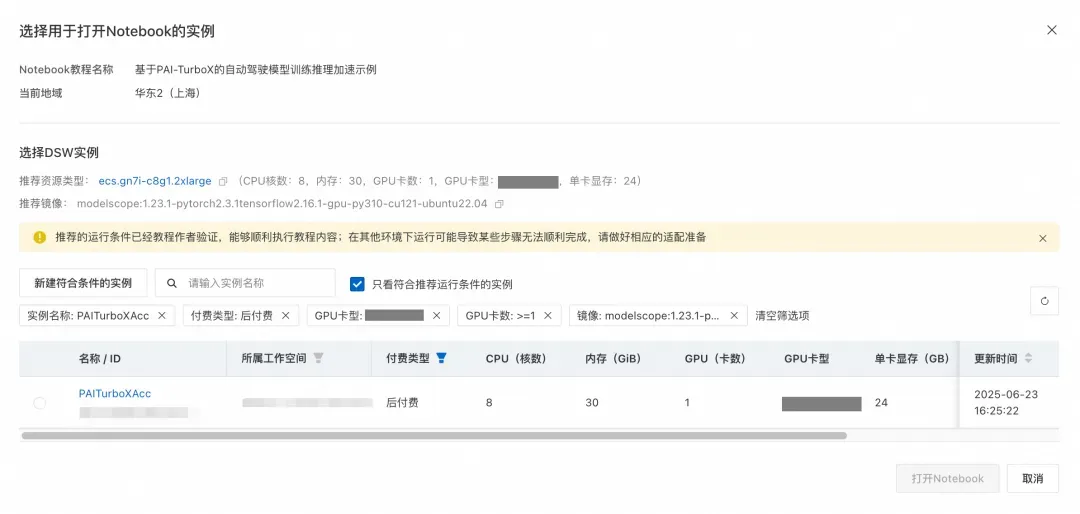The width and height of the screenshot is (1080, 514).
Task: Click the CPU（核数） column header
Action: point(516,358)
